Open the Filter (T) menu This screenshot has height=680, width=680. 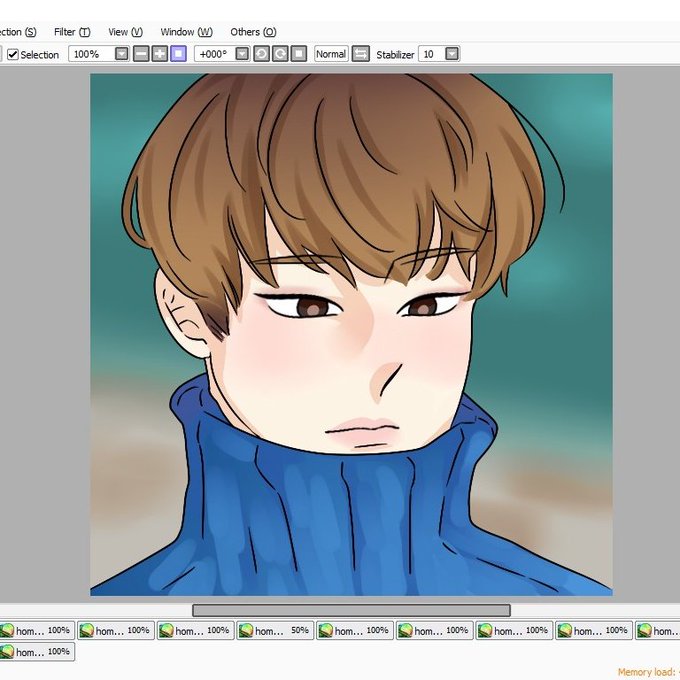pos(72,32)
